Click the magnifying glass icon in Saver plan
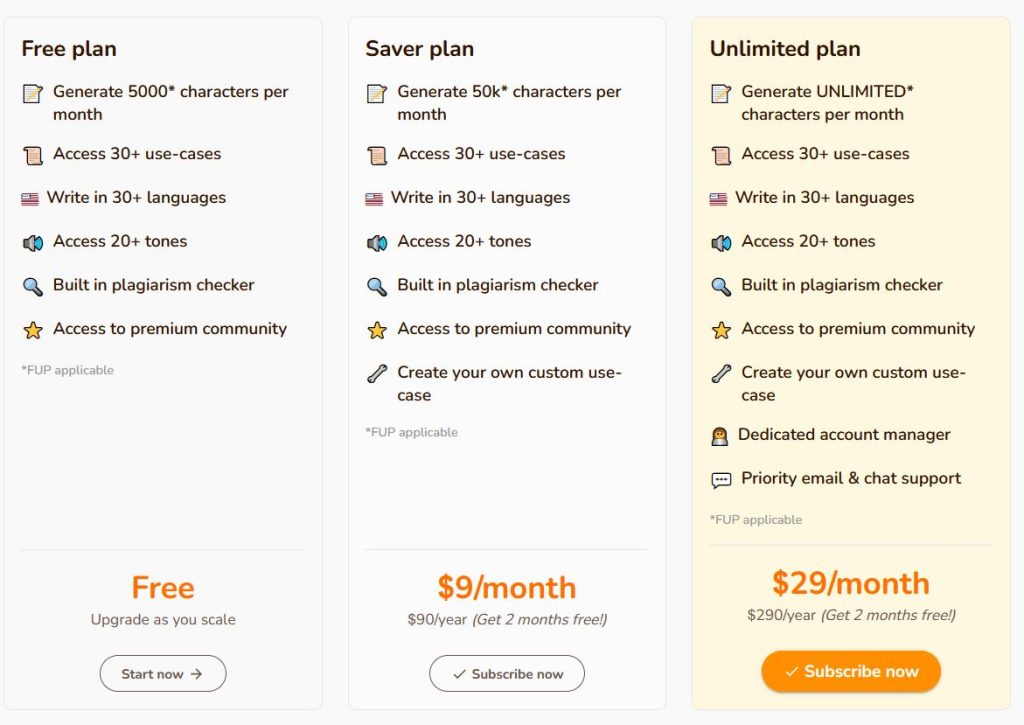This screenshot has height=725, width=1024. (377, 286)
